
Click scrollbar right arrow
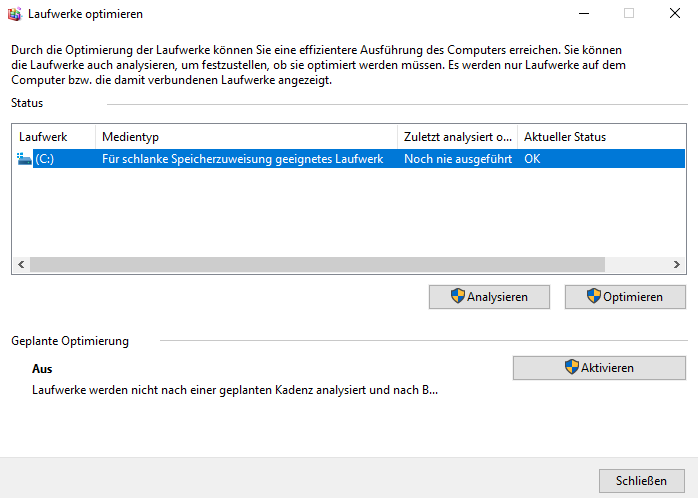pyautogui.click(x=677, y=264)
